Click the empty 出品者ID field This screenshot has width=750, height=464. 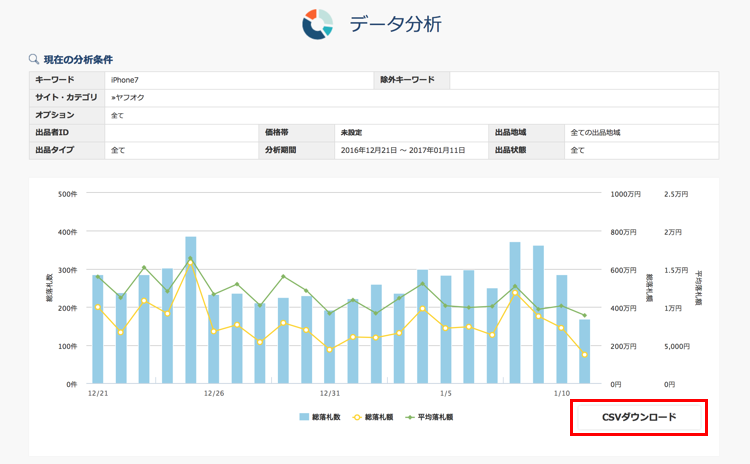point(180,133)
